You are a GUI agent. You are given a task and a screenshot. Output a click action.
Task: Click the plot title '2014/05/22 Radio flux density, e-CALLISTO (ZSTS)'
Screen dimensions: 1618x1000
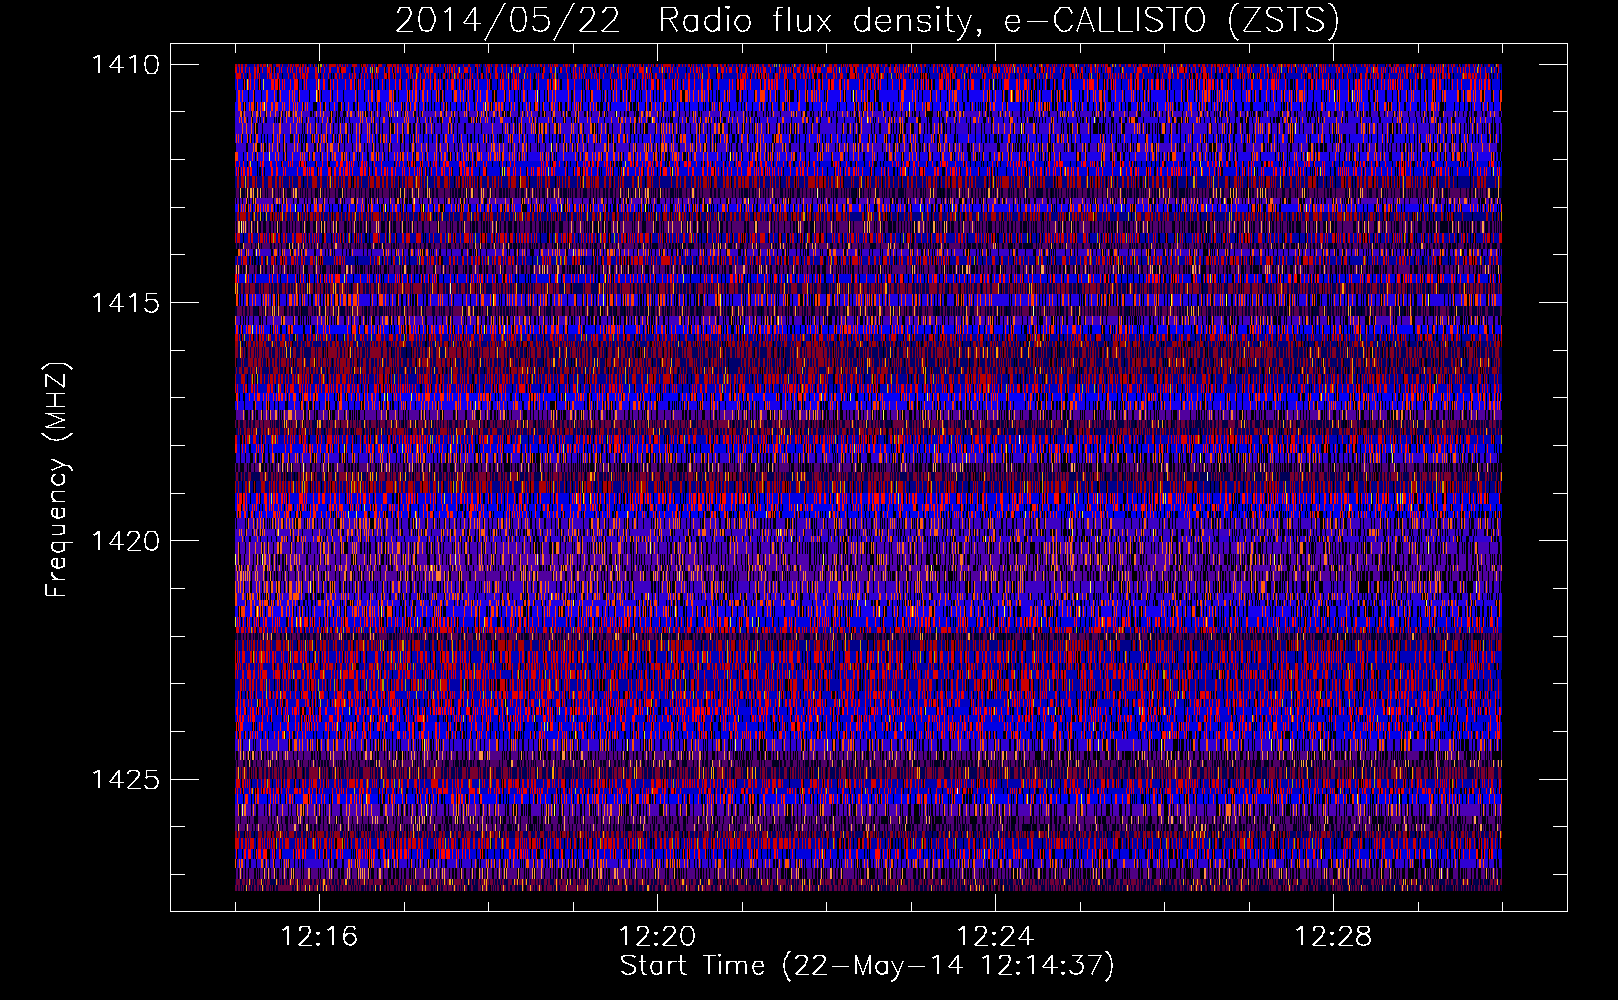point(867,20)
